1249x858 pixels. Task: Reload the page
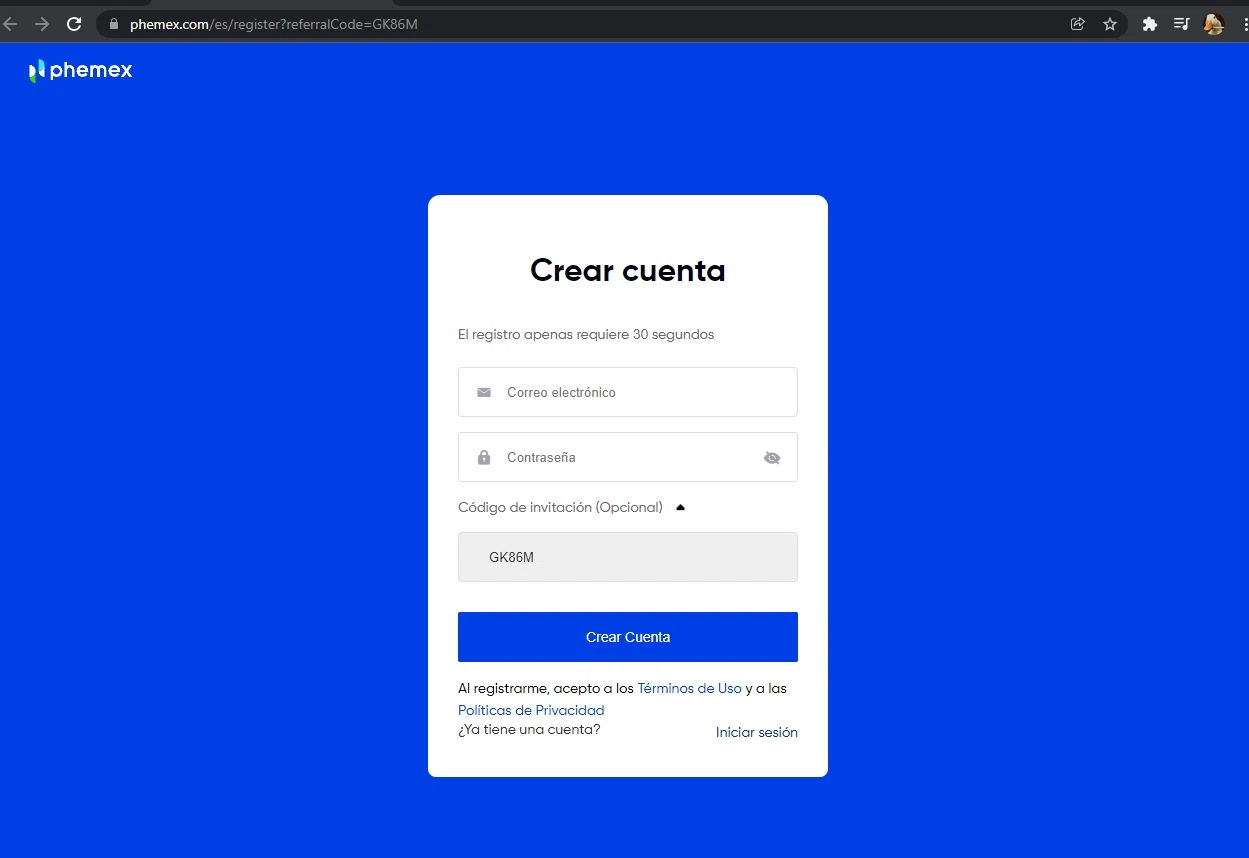[x=74, y=24]
